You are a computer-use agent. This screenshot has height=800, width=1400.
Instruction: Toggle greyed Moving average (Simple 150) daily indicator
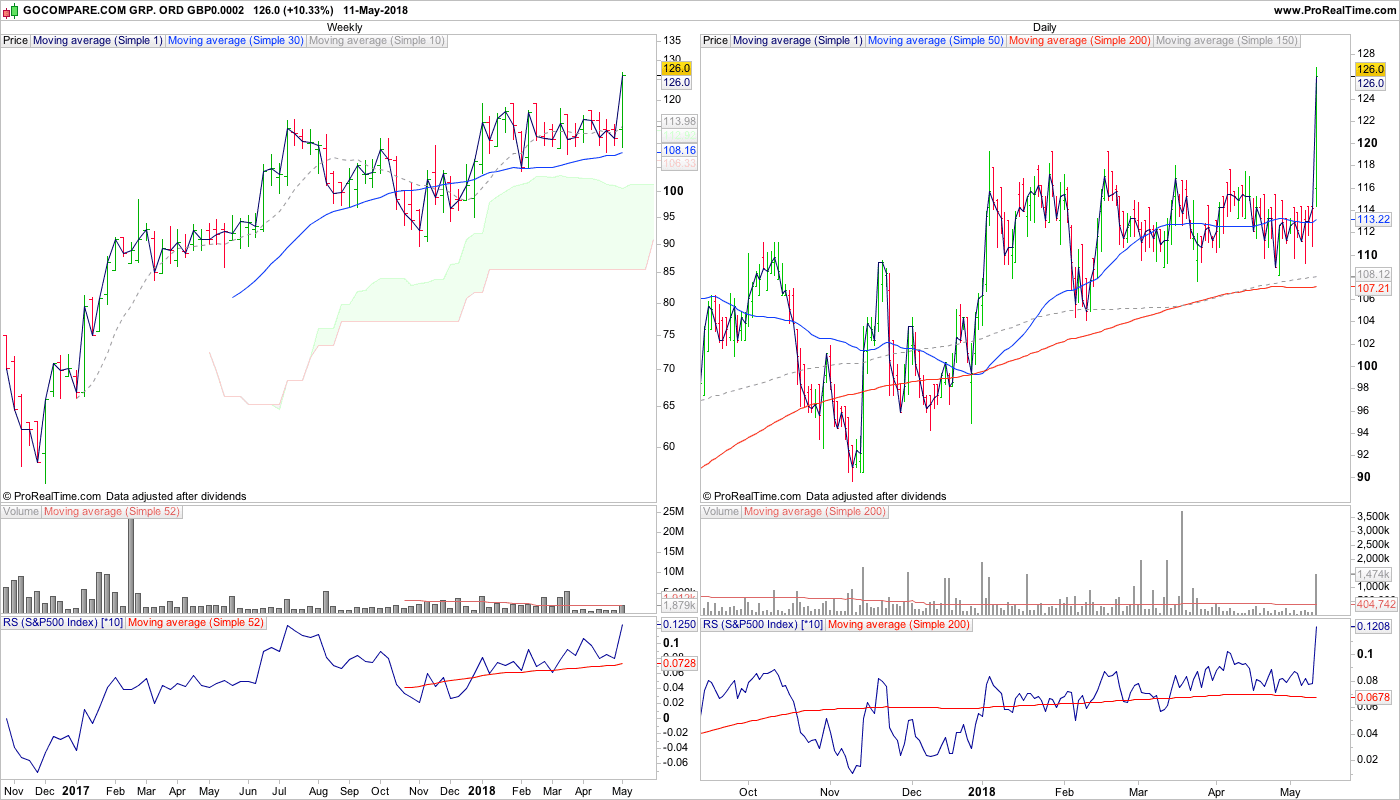click(1227, 41)
